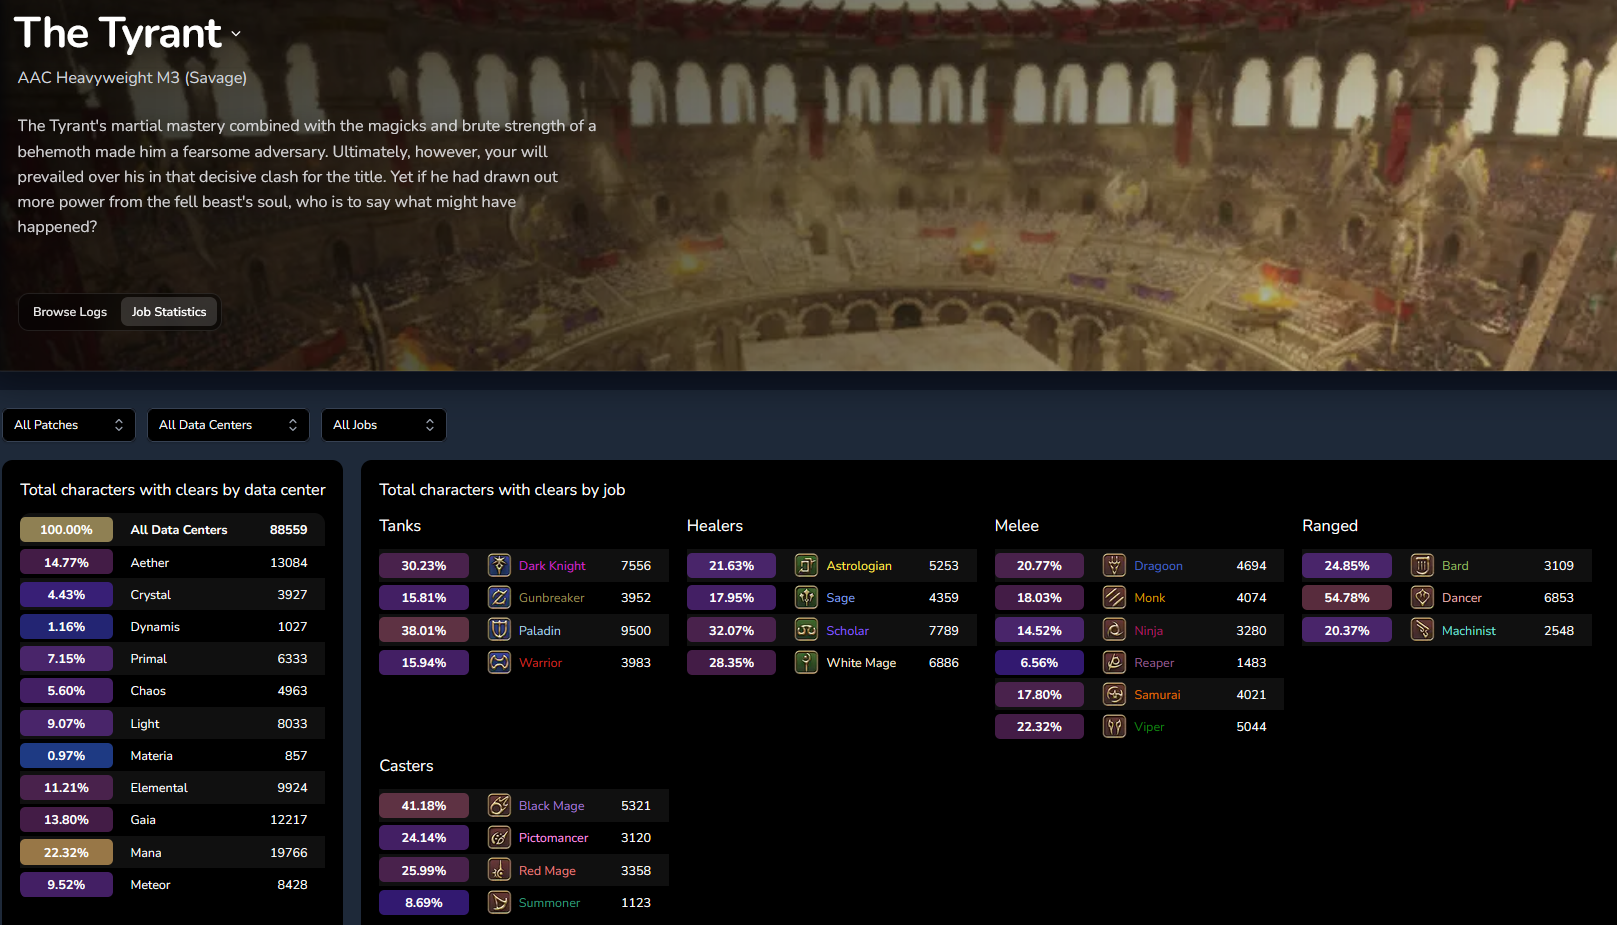The height and width of the screenshot is (925, 1617).
Task: Switch to Browse Logs tab
Action: click(70, 312)
